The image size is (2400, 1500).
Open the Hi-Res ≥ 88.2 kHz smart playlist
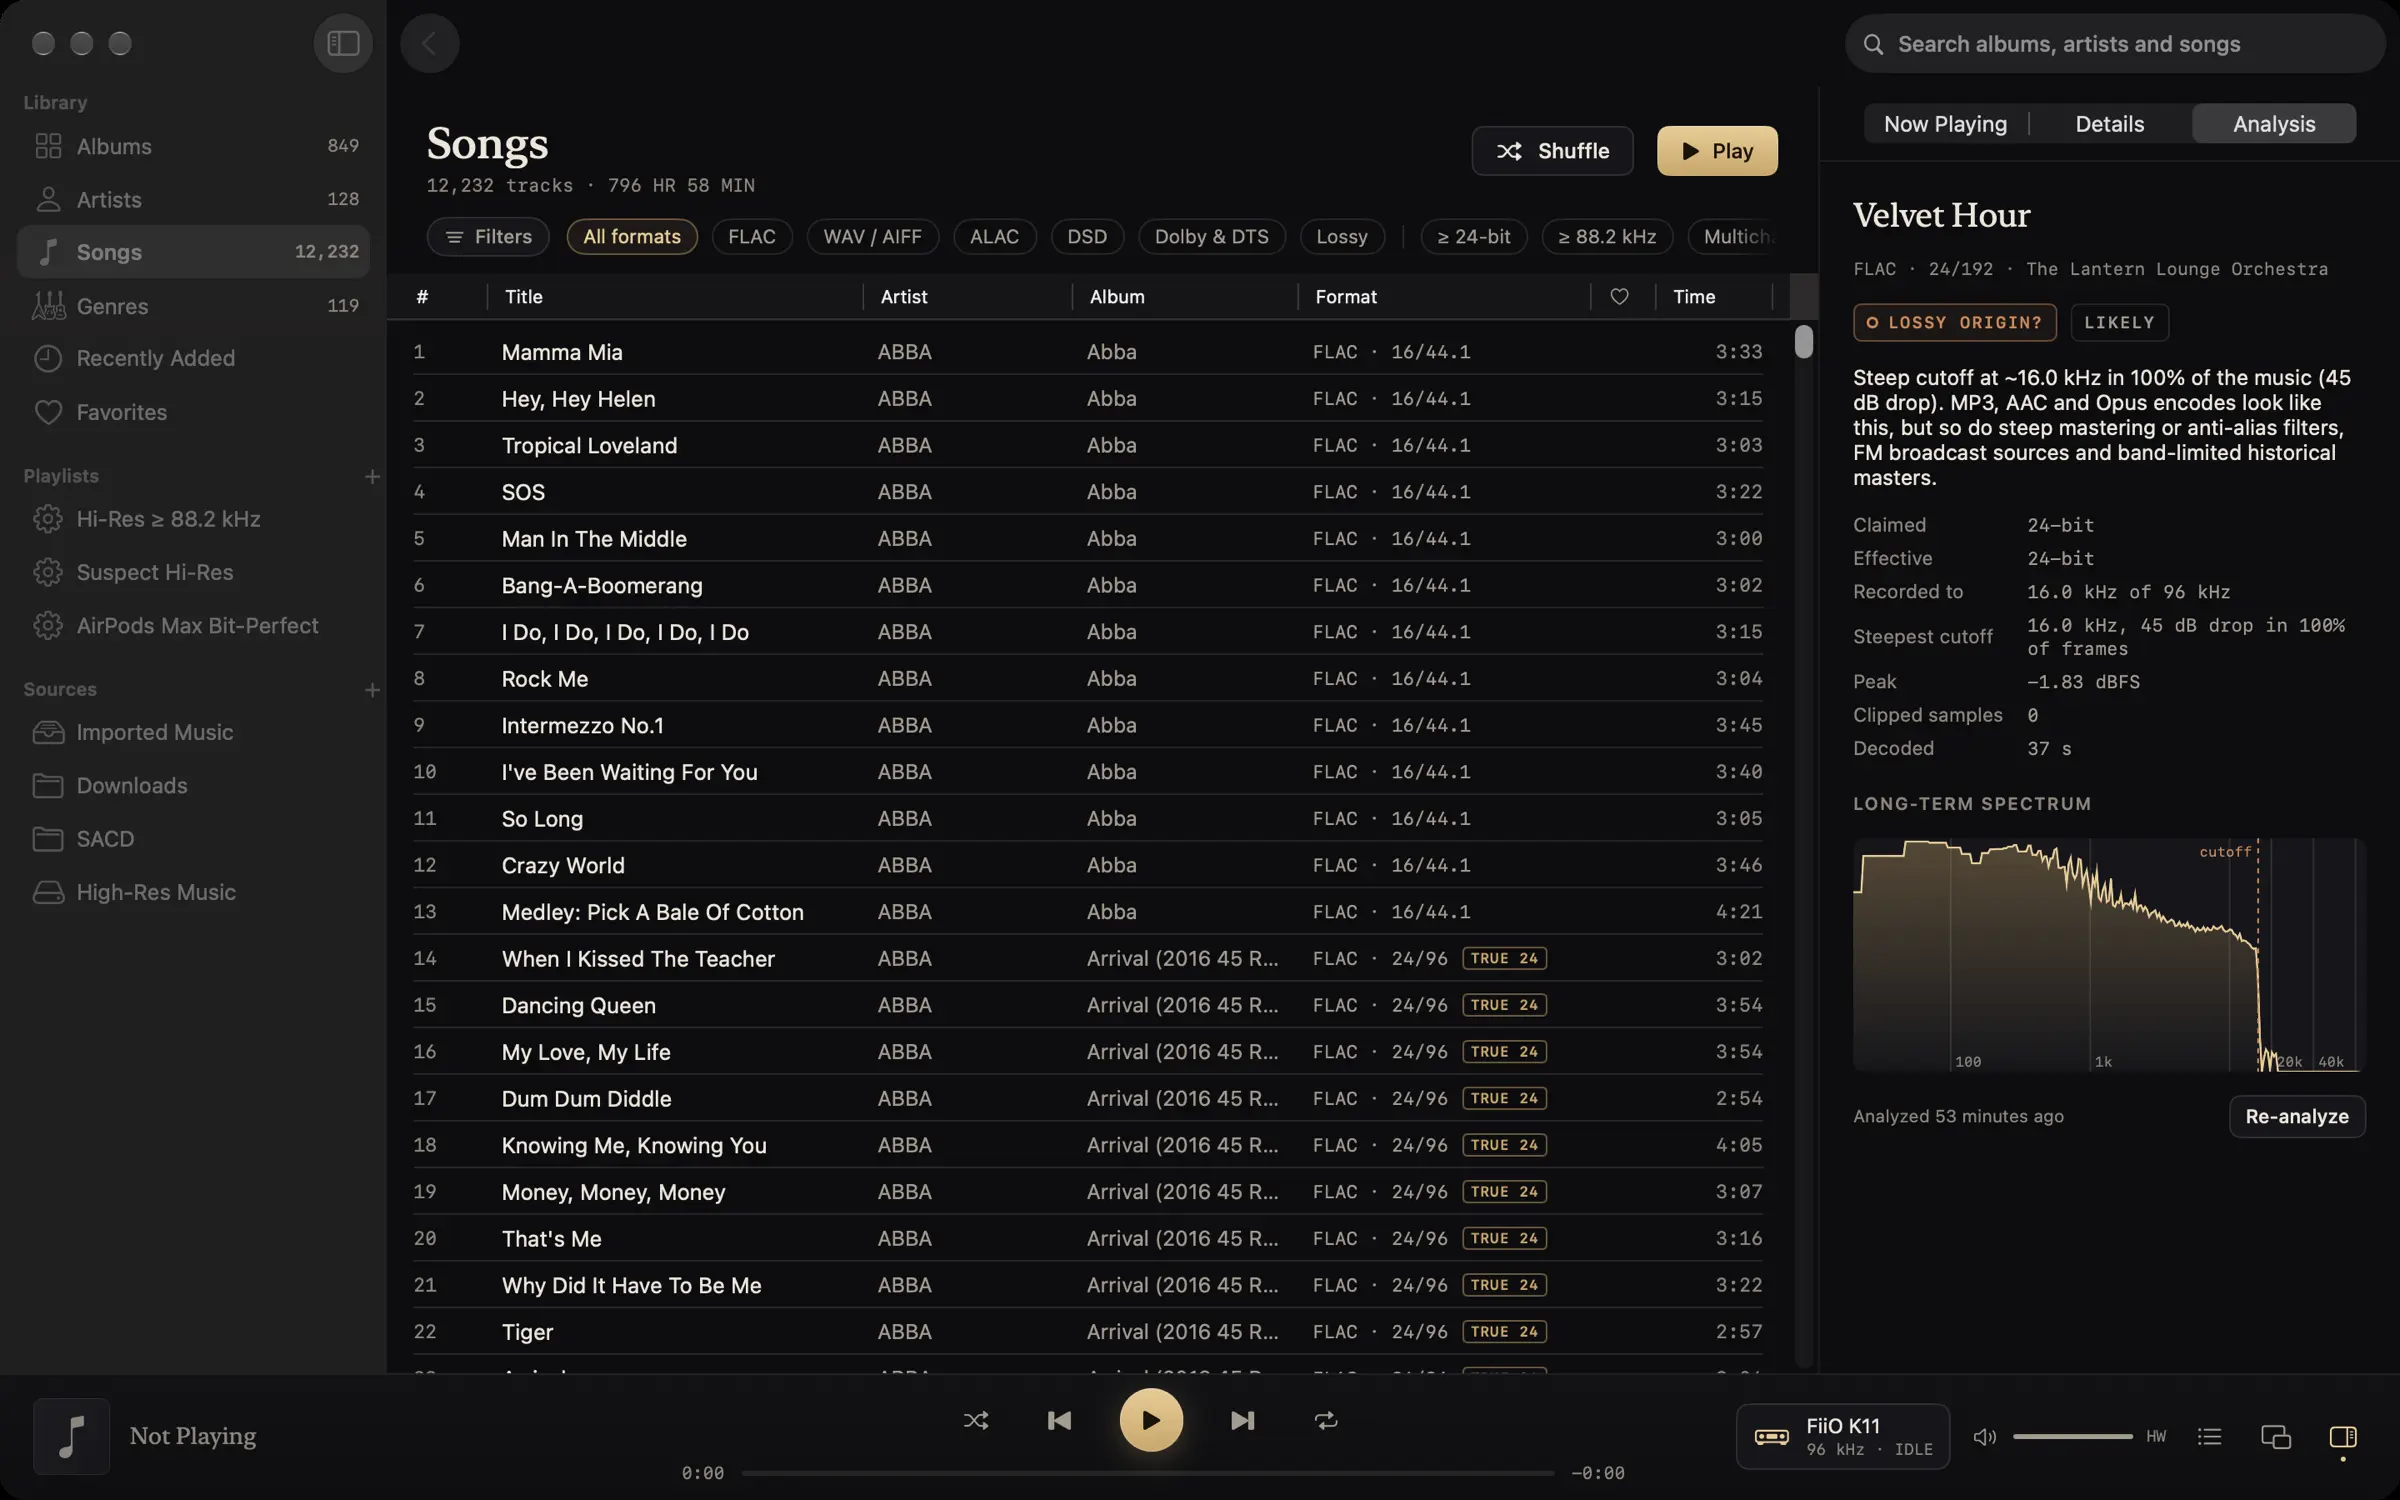[x=193, y=519]
